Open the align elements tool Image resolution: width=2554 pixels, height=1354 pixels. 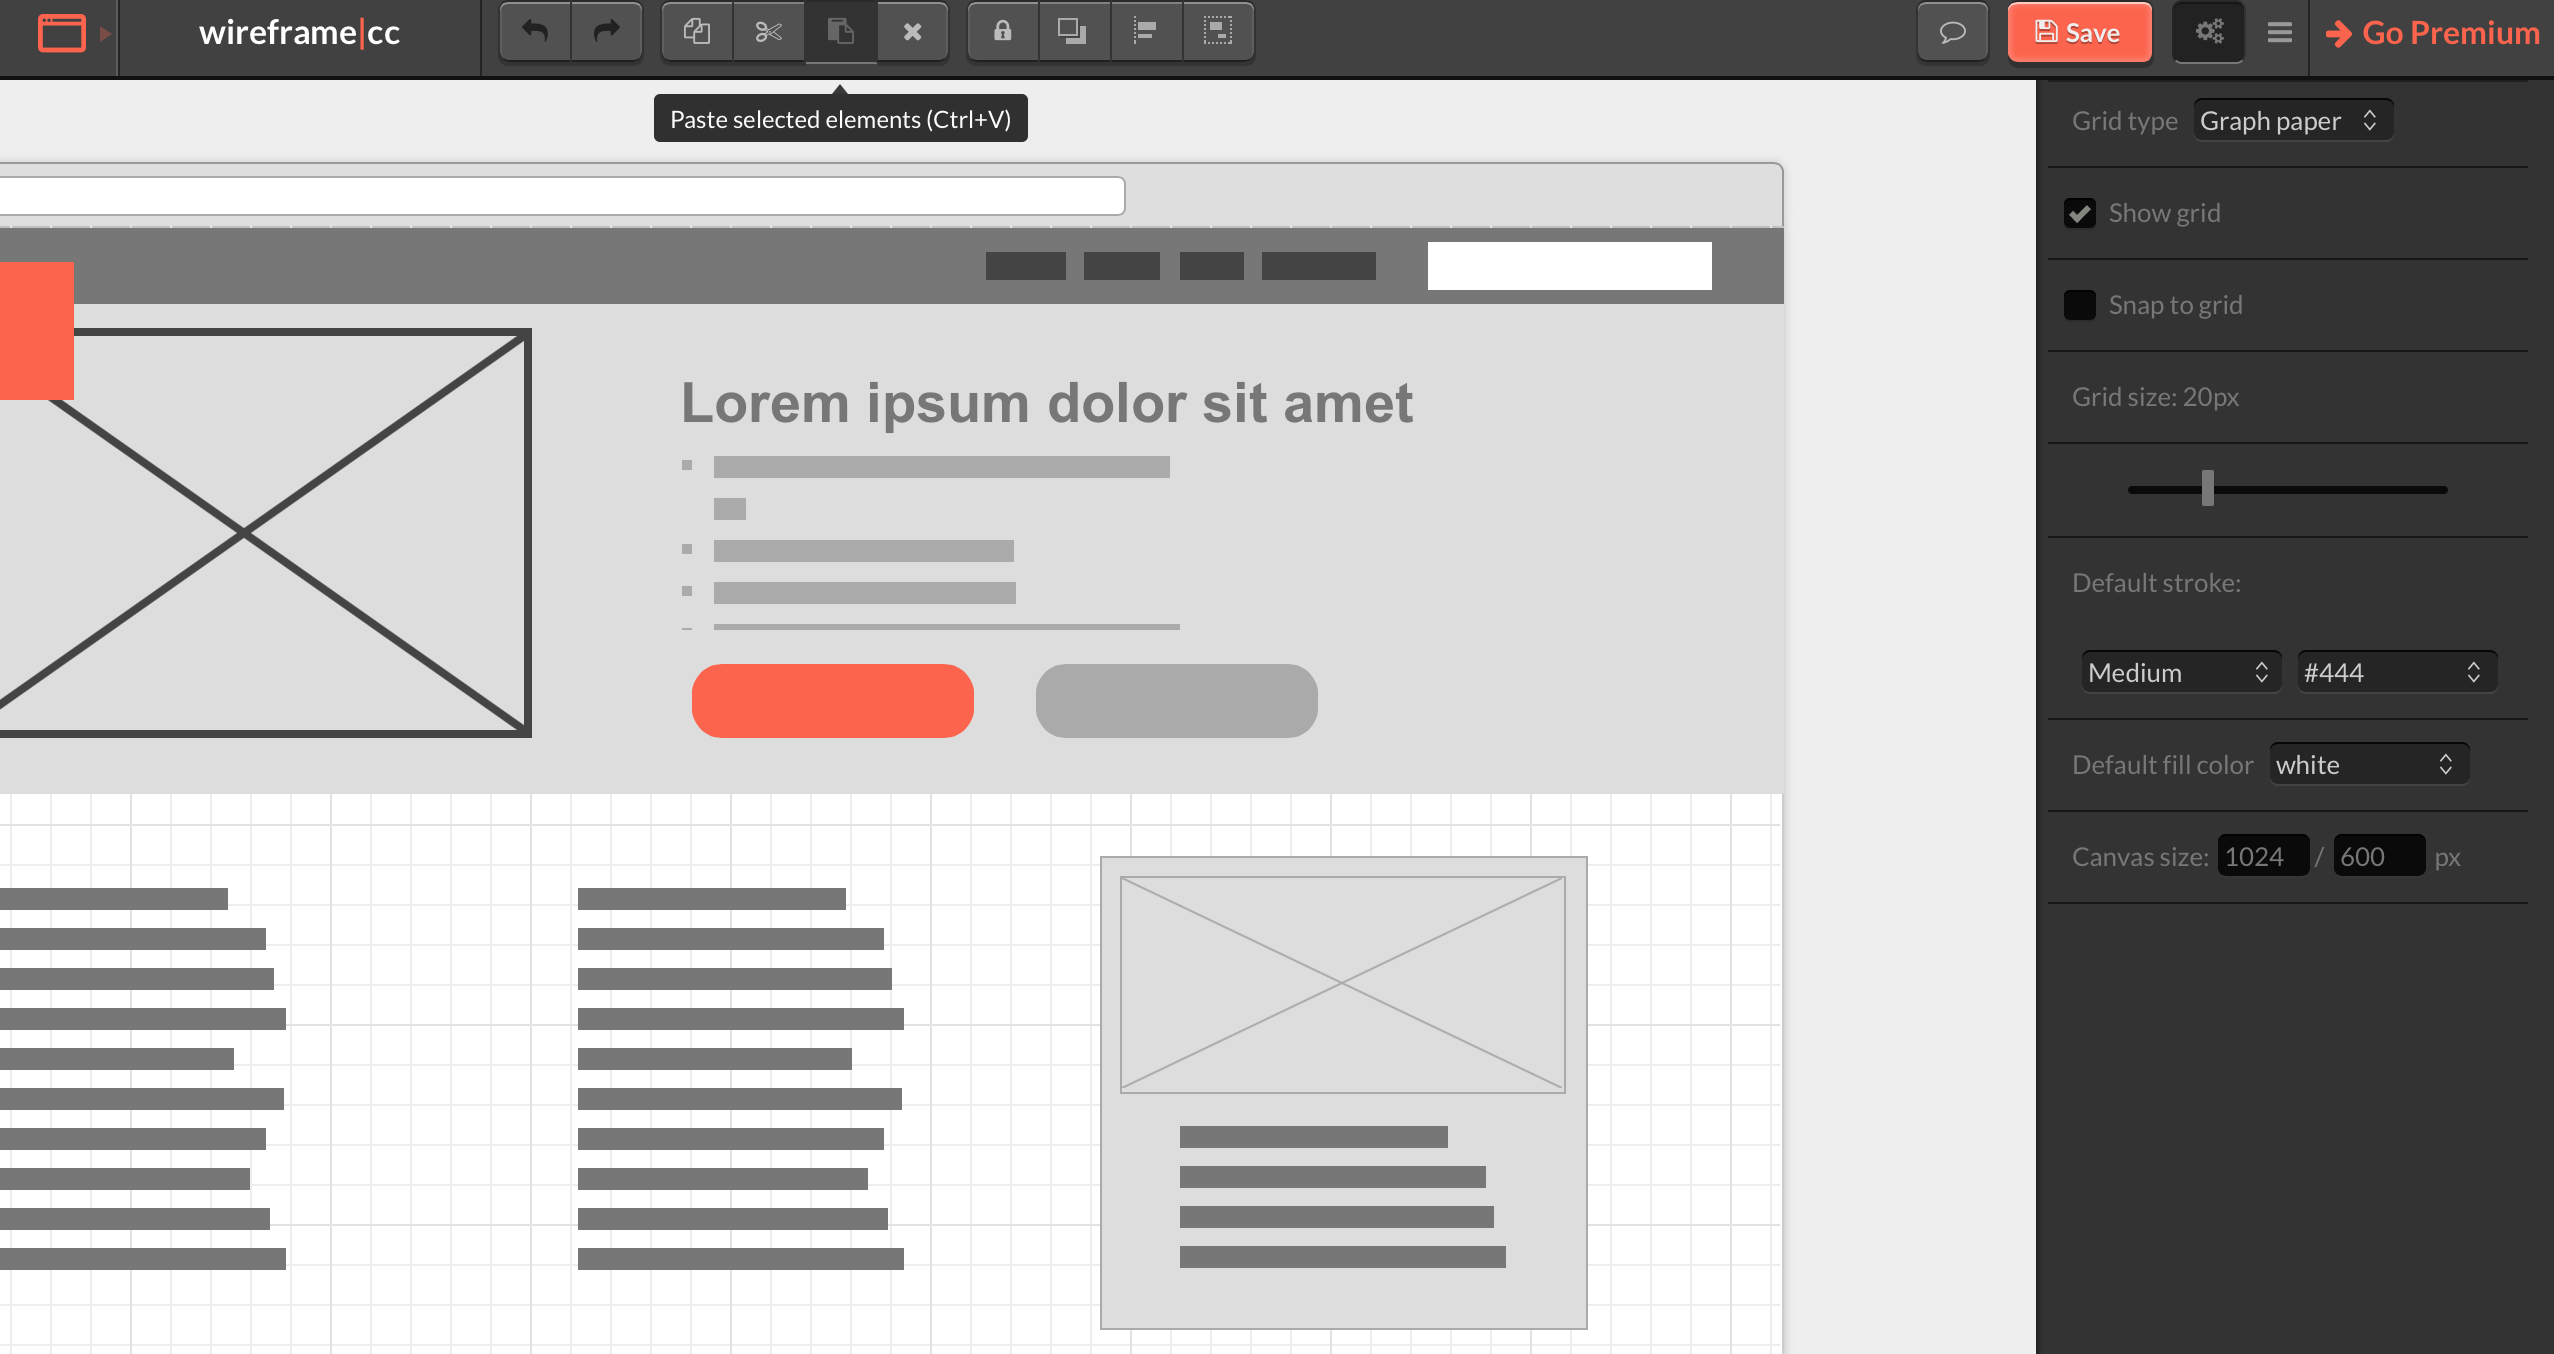point(1146,32)
